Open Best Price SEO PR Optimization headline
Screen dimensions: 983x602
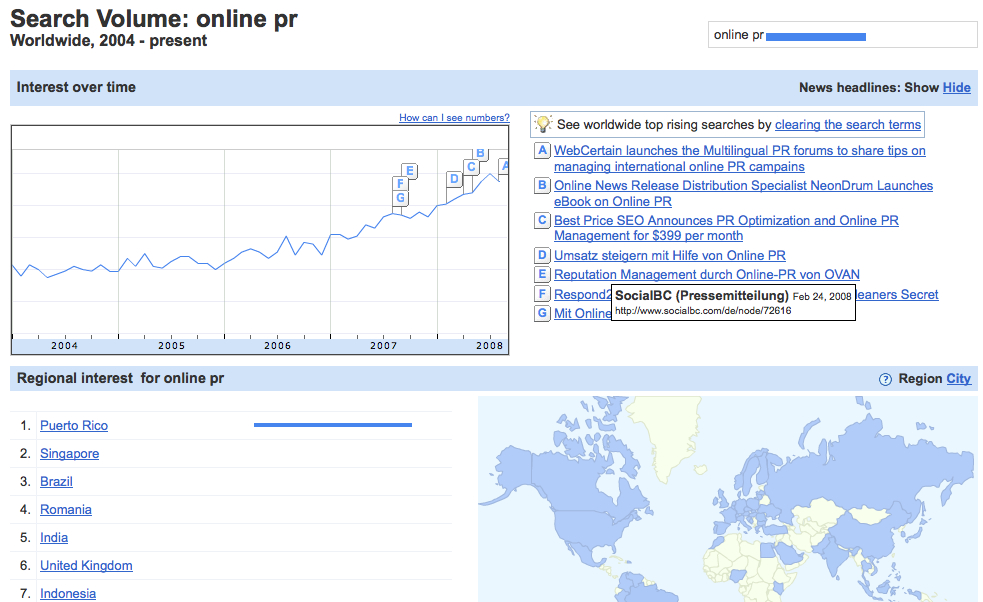726,221
